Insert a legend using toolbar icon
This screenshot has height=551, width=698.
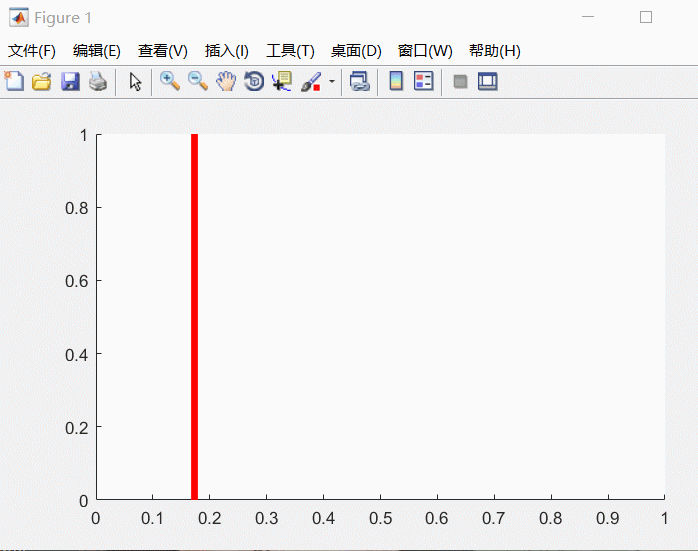(423, 81)
